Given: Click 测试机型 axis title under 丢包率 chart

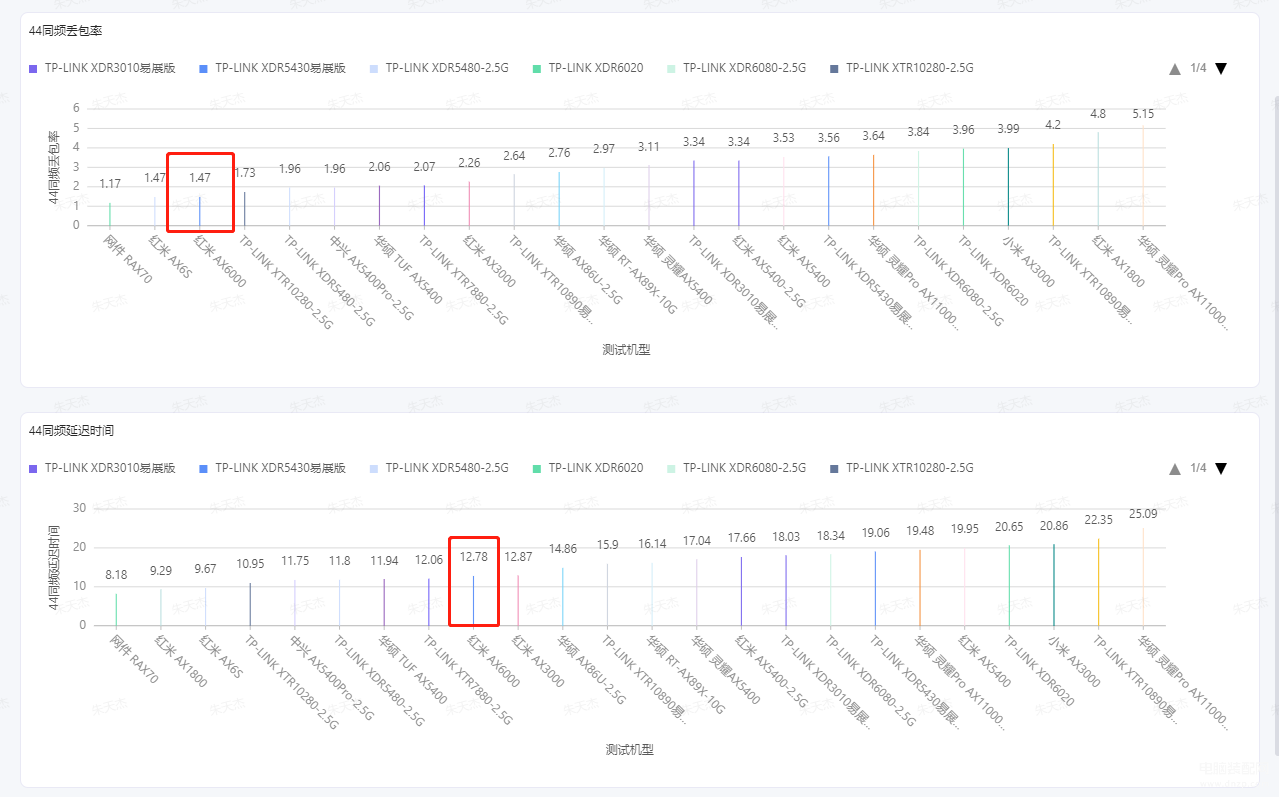Looking at the screenshot, I should pos(626,350).
